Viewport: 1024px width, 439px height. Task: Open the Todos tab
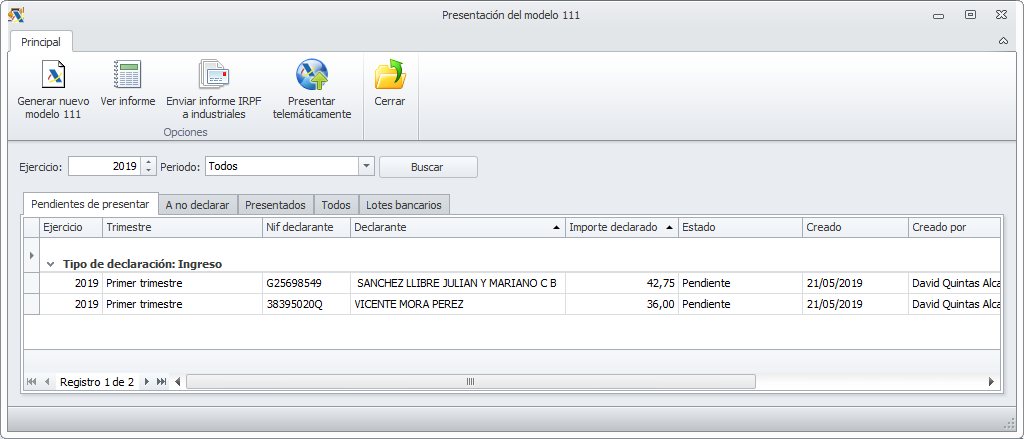click(336, 205)
